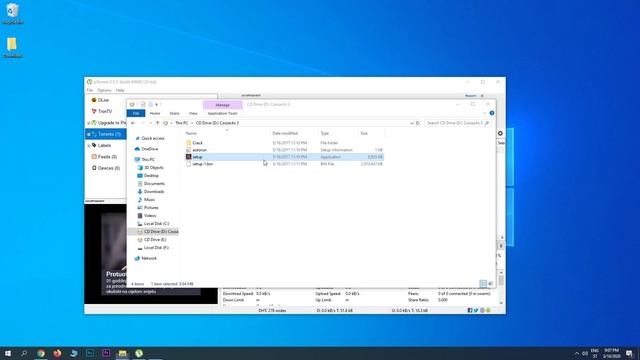
Task: Open the uTorrent Options menu
Action: coord(104,90)
